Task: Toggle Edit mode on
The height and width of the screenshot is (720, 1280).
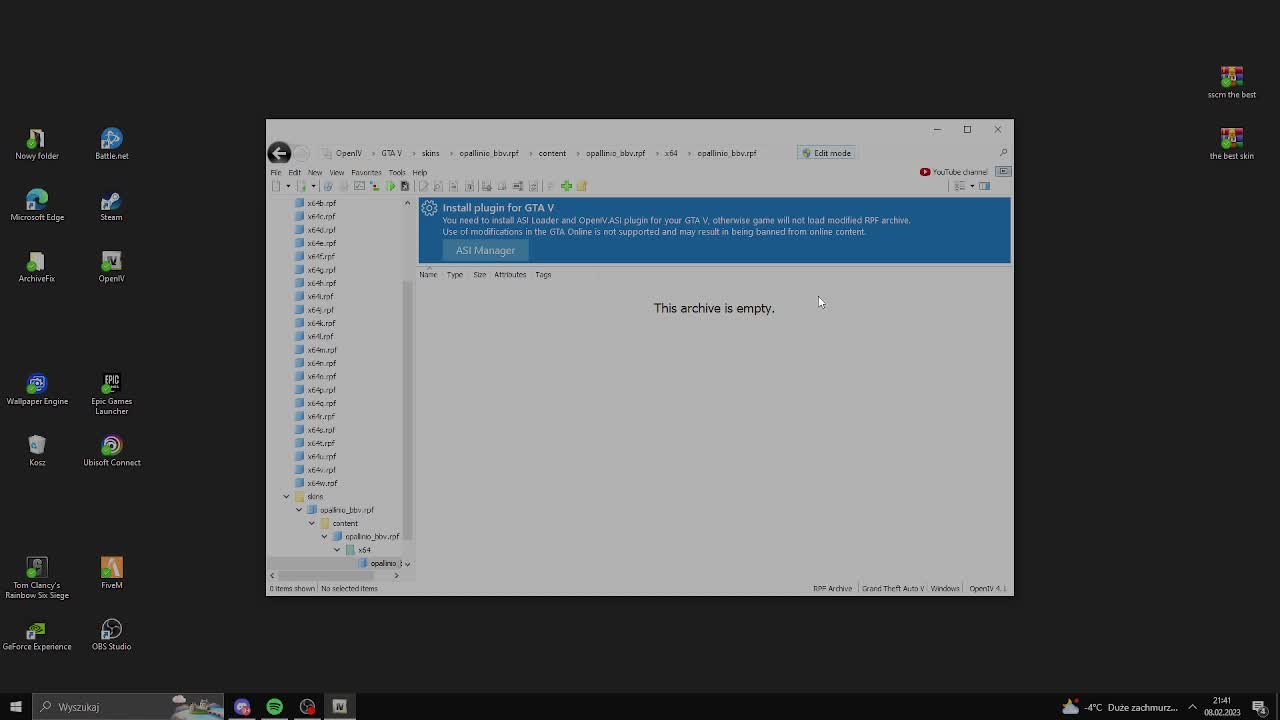Action: click(826, 152)
